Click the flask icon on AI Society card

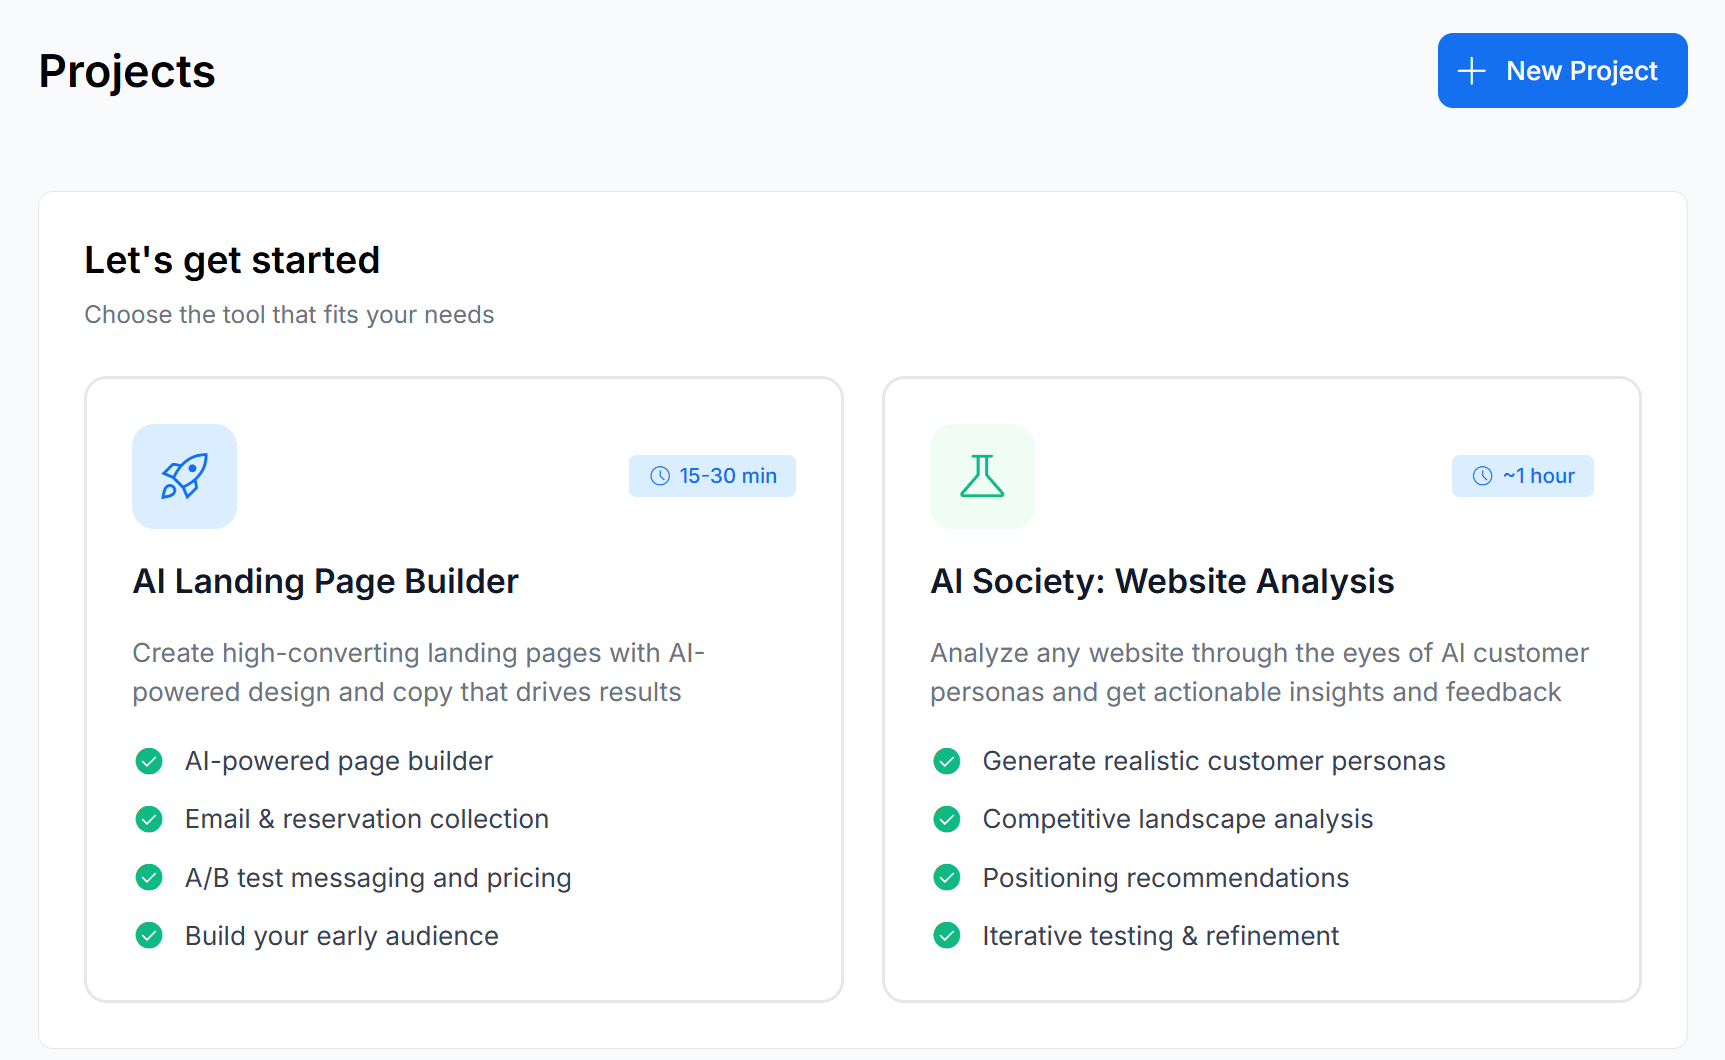pyautogui.click(x=982, y=477)
